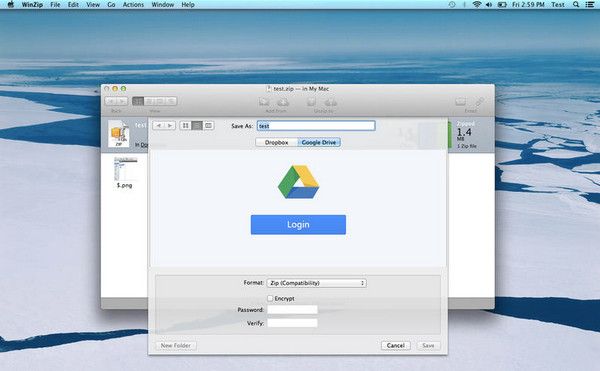600x371 pixels.
Task: Click the clock showing Fri 2:59 PM
Action: click(528, 5)
